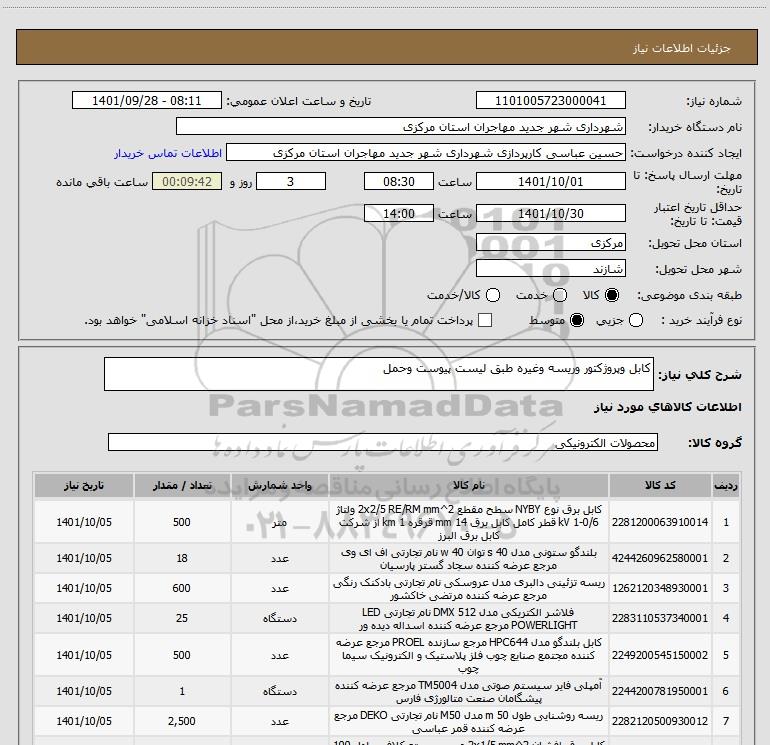Click the quantity 2,500 cell
Viewport: 770px width, 745px height.
(182, 721)
